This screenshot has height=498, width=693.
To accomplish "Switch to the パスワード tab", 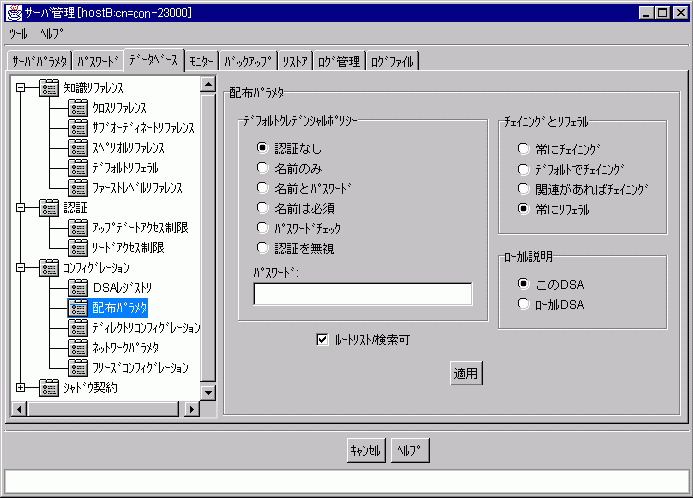I will click(98, 61).
